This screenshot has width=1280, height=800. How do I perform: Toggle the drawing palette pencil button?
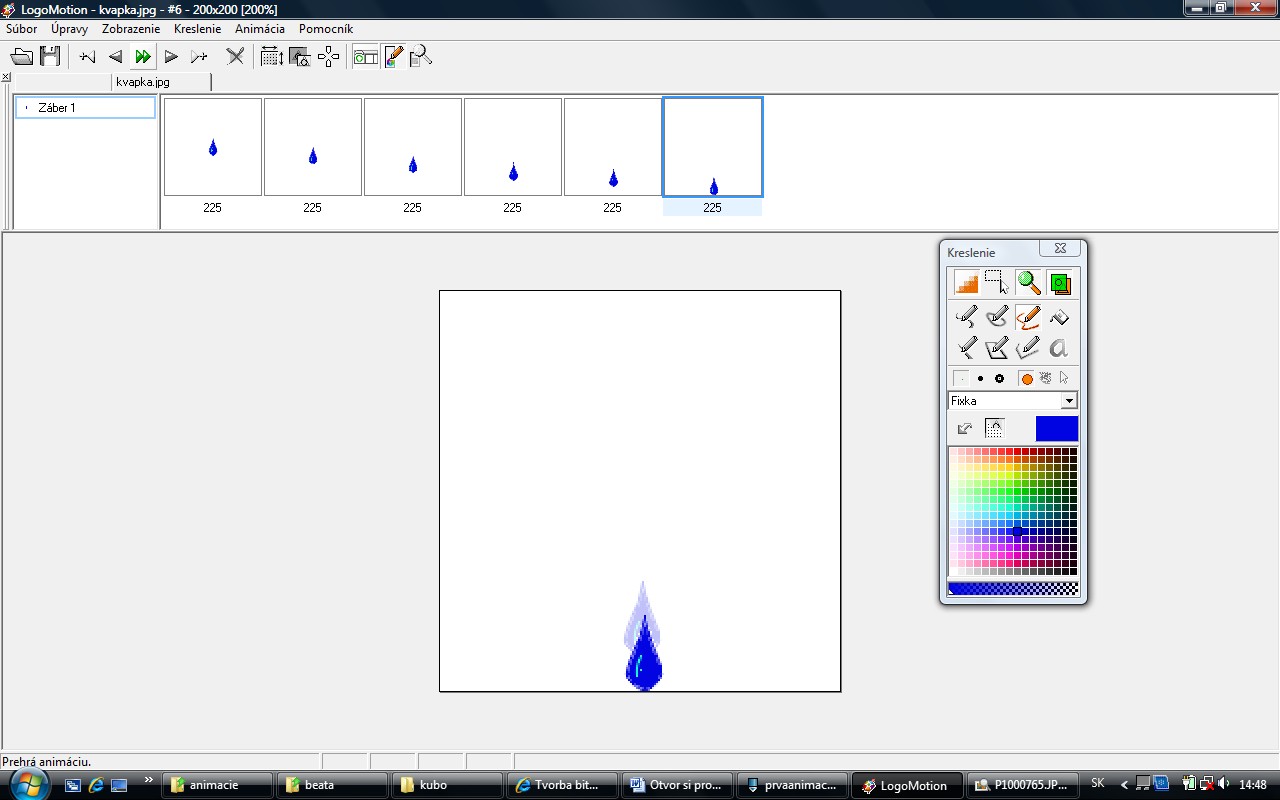click(x=394, y=57)
